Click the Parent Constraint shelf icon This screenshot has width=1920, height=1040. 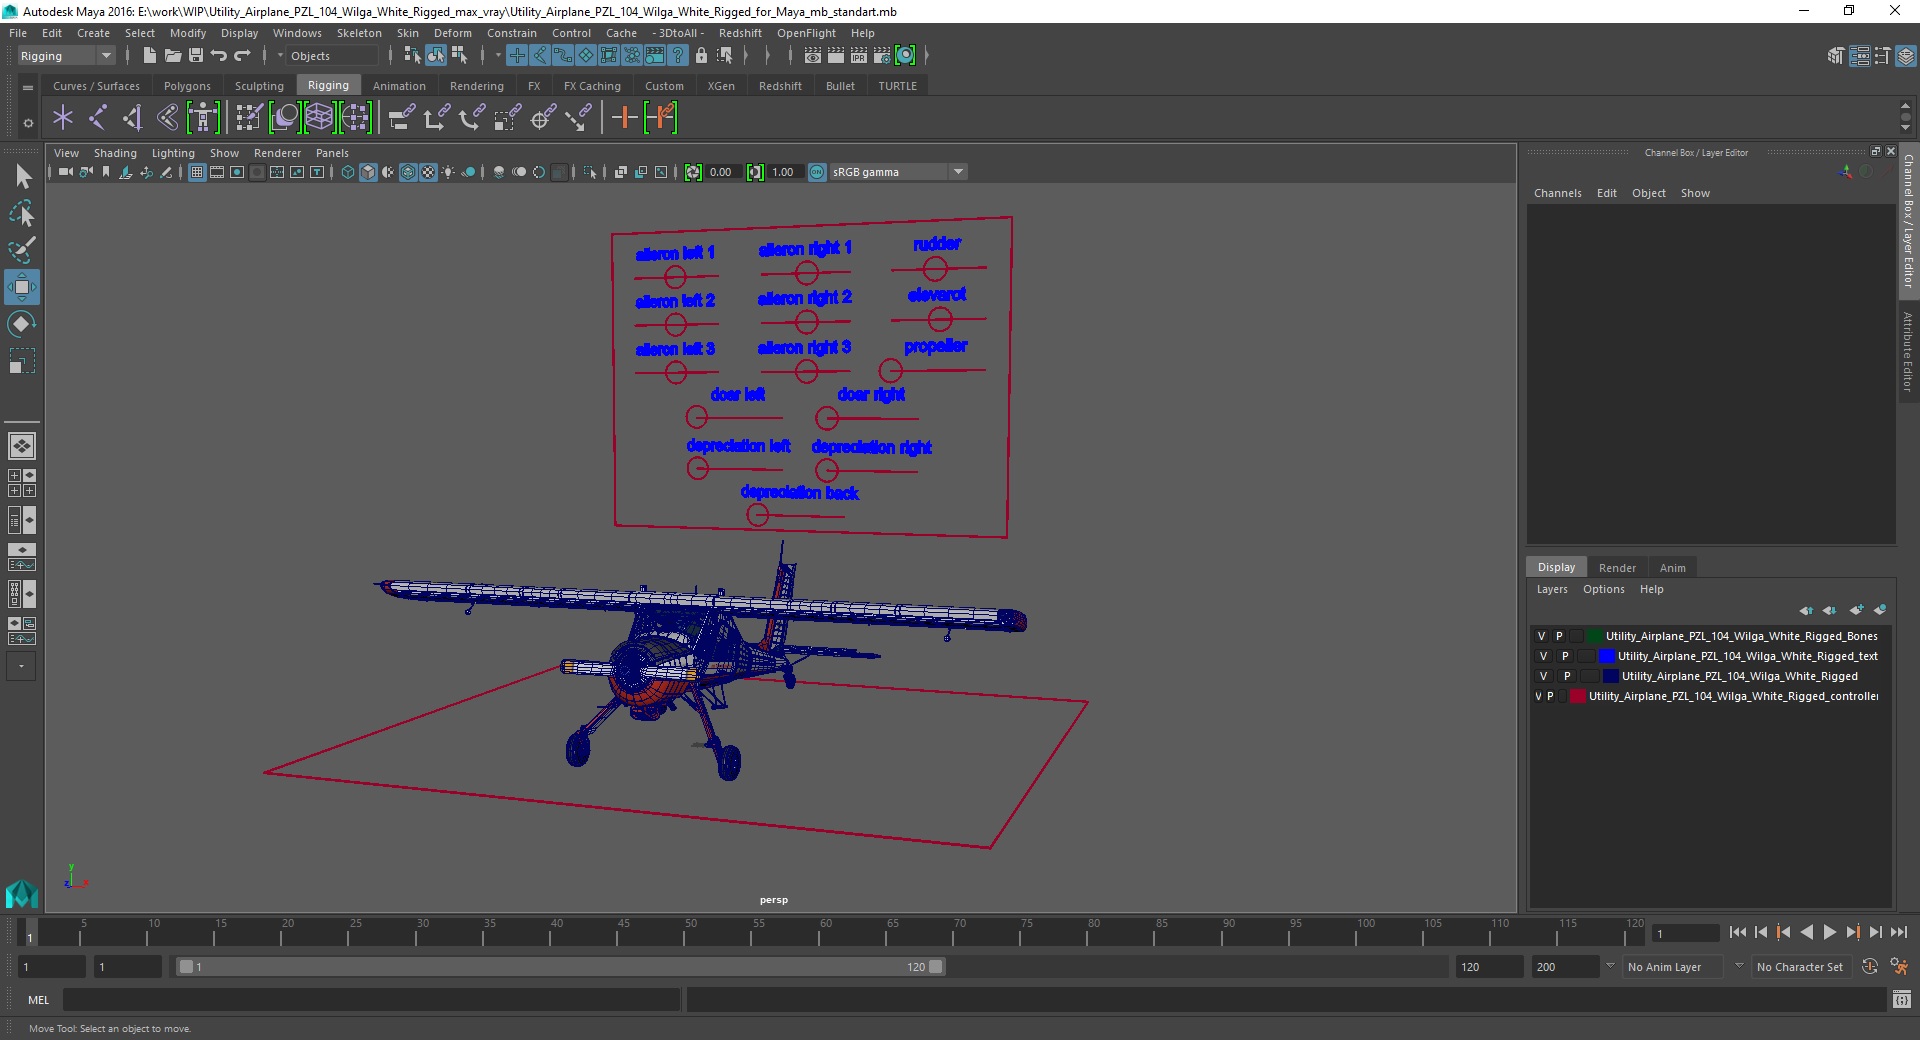tap(401, 118)
